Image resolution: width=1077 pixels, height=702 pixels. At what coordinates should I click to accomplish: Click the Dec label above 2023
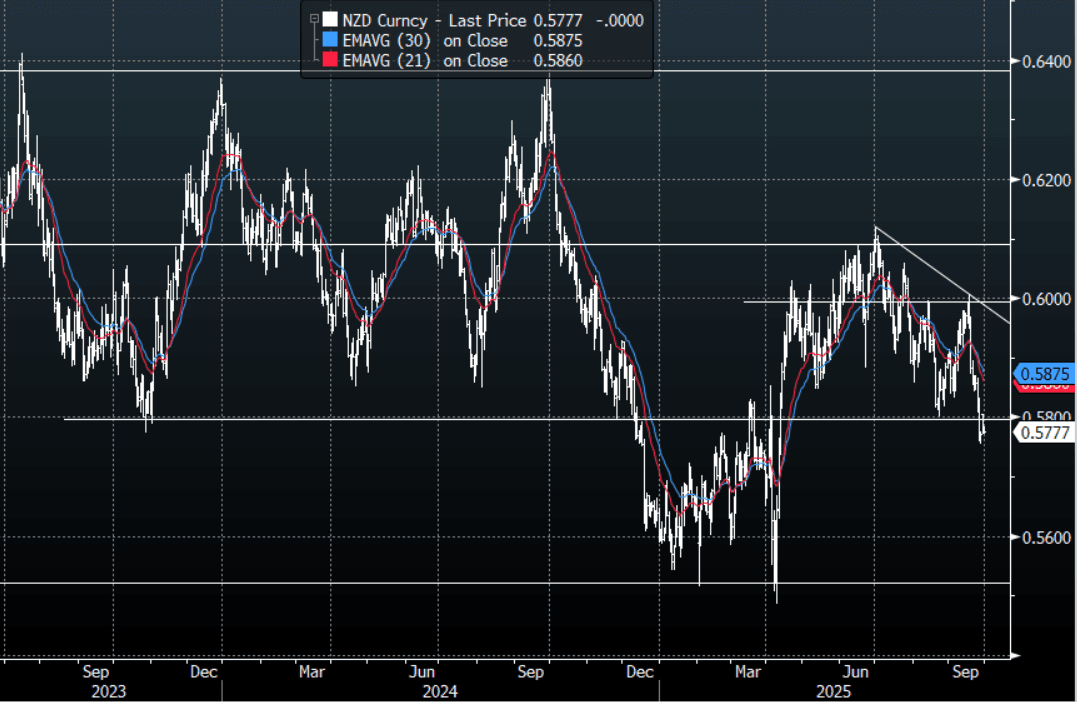(203, 672)
